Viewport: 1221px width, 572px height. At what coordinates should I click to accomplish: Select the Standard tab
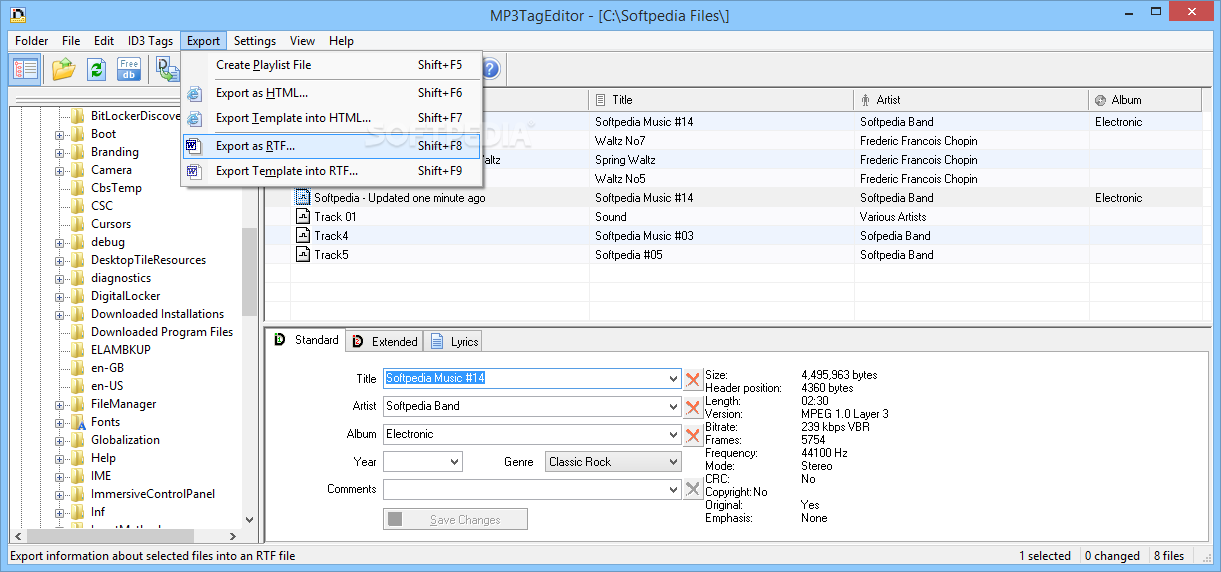click(306, 340)
